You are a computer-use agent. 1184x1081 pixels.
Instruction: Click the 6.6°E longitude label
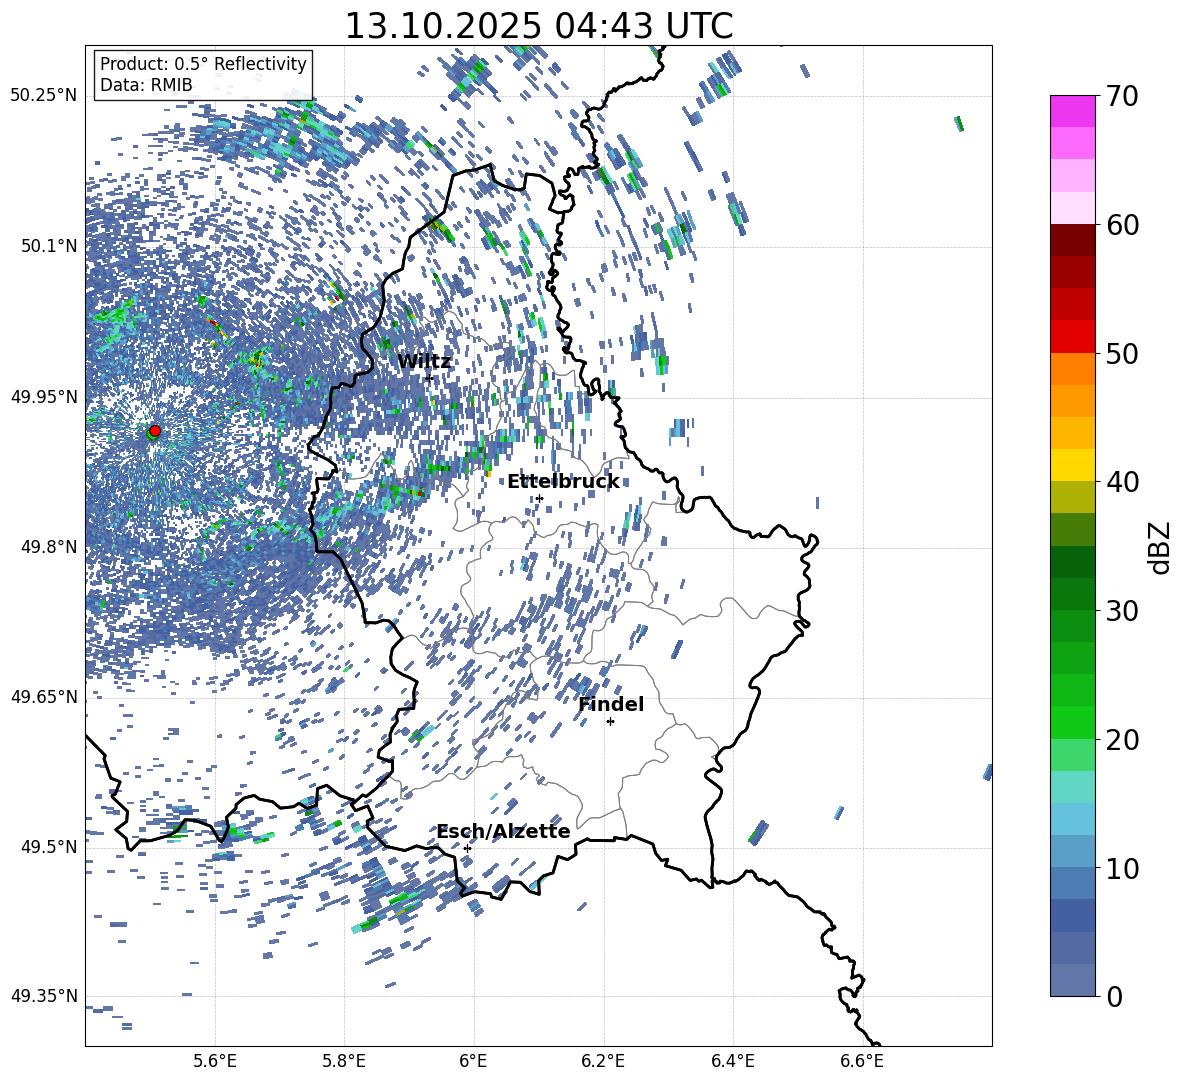(862, 1061)
